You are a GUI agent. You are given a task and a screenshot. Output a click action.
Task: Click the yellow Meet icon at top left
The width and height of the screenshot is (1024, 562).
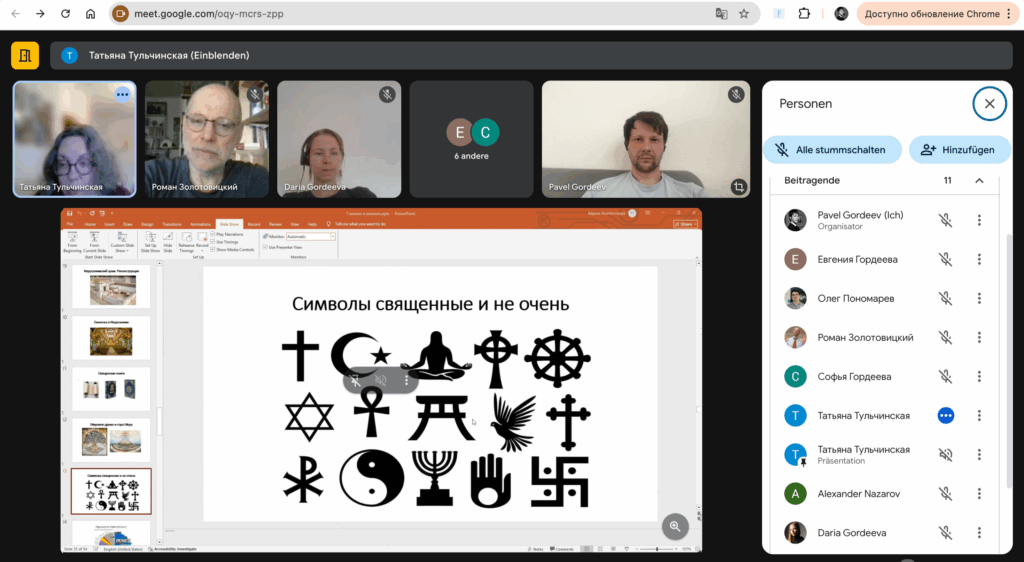[24, 55]
